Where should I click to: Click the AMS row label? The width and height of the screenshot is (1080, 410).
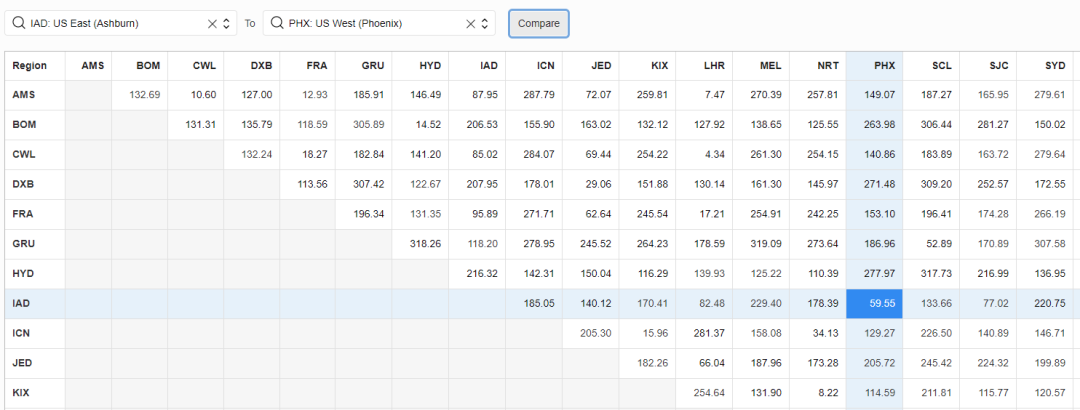point(24,95)
